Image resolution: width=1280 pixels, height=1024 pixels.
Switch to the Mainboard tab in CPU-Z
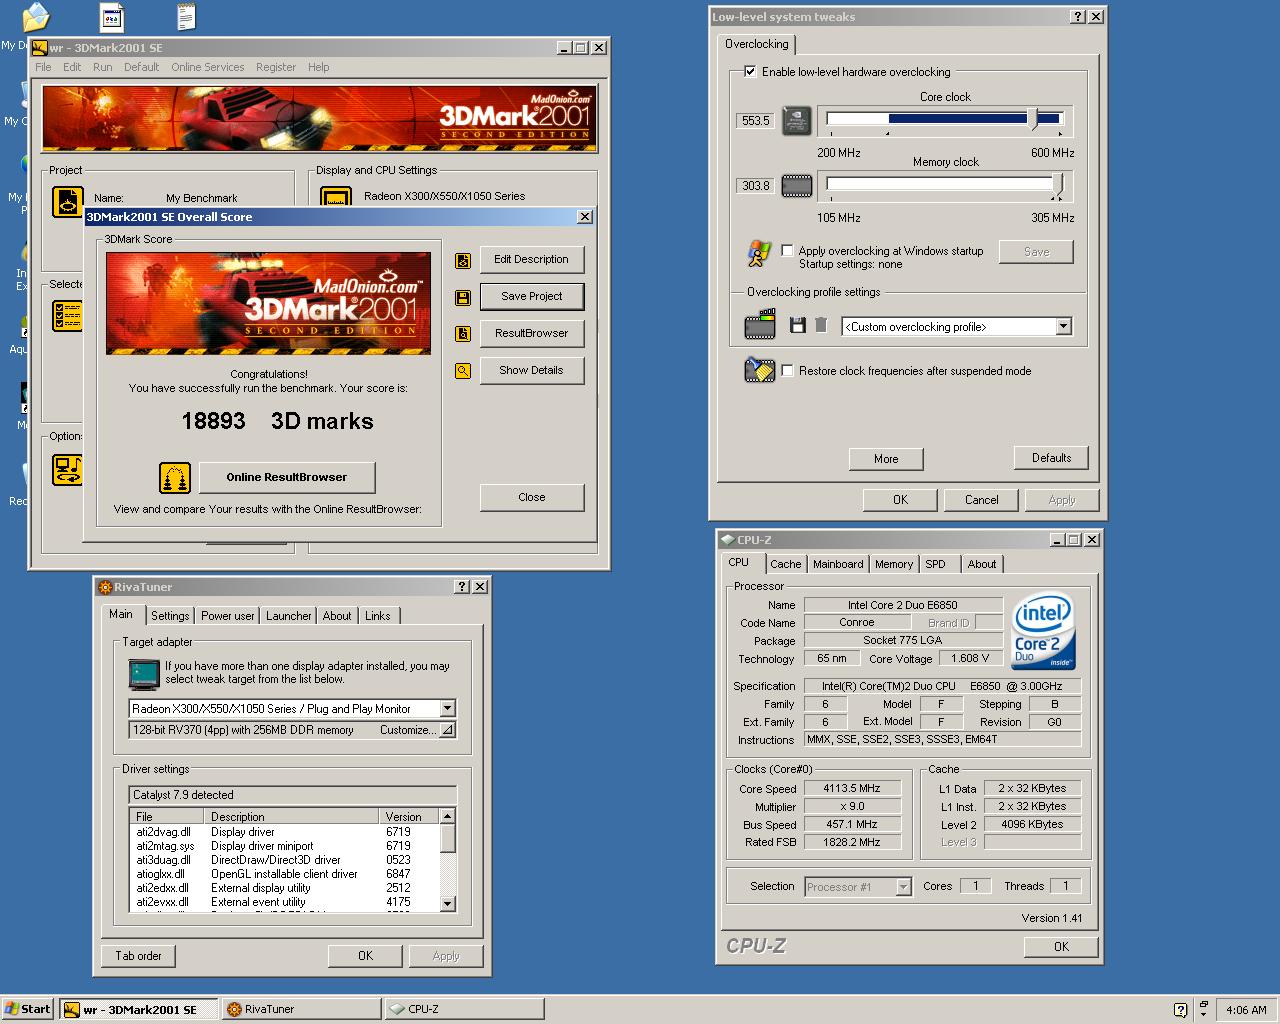pyautogui.click(x=838, y=564)
